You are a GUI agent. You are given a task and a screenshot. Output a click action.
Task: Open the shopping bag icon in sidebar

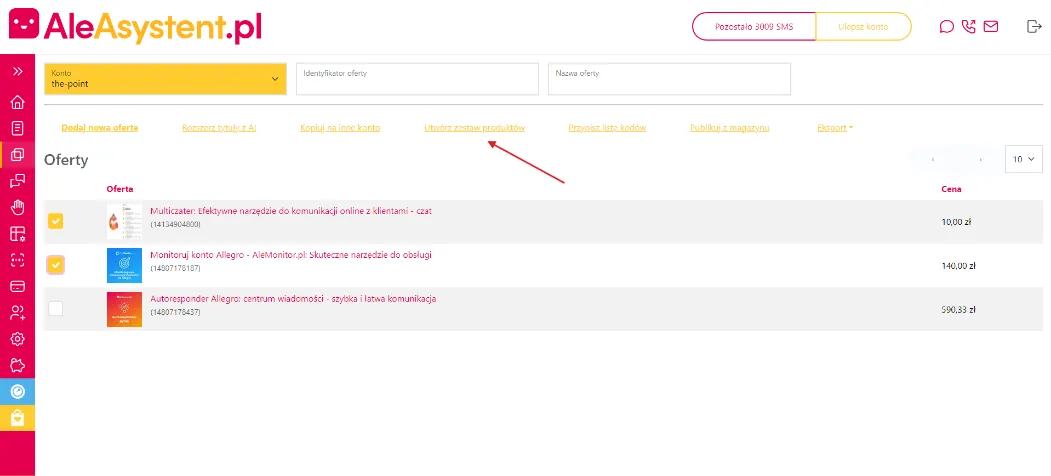[17, 418]
